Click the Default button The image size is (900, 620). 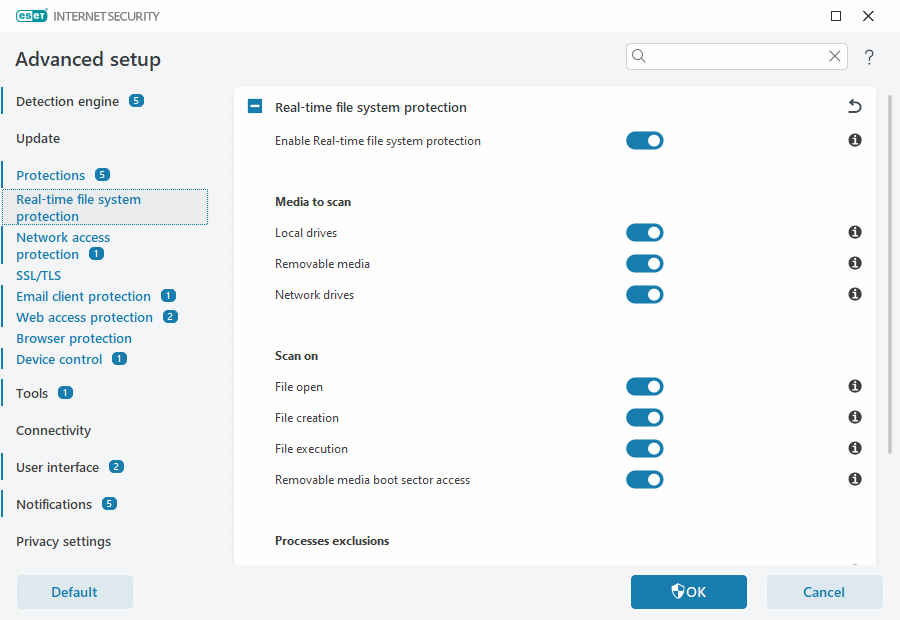pyautogui.click(x=74, y=592)
